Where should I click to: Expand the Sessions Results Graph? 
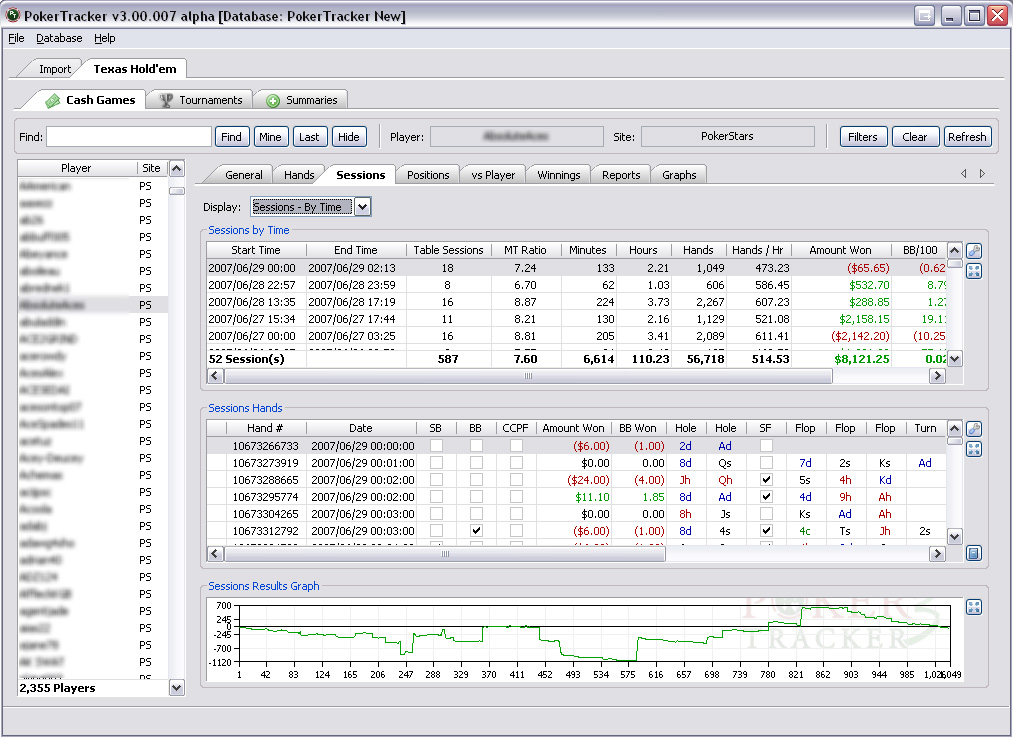point(974,607)
